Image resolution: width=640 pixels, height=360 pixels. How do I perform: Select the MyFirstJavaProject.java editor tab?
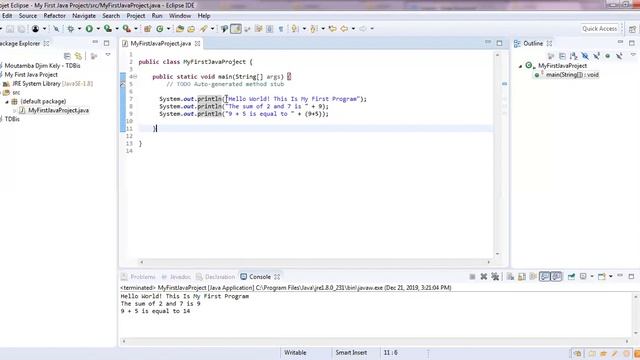pos(160,43)
